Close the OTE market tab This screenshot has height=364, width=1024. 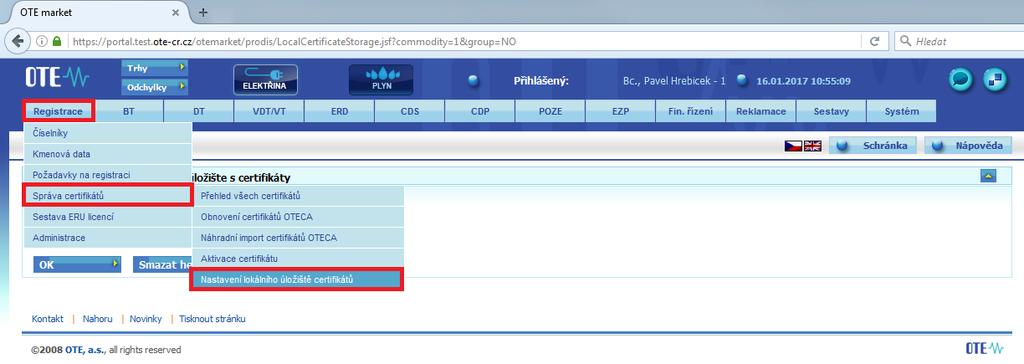coord(176,12)
